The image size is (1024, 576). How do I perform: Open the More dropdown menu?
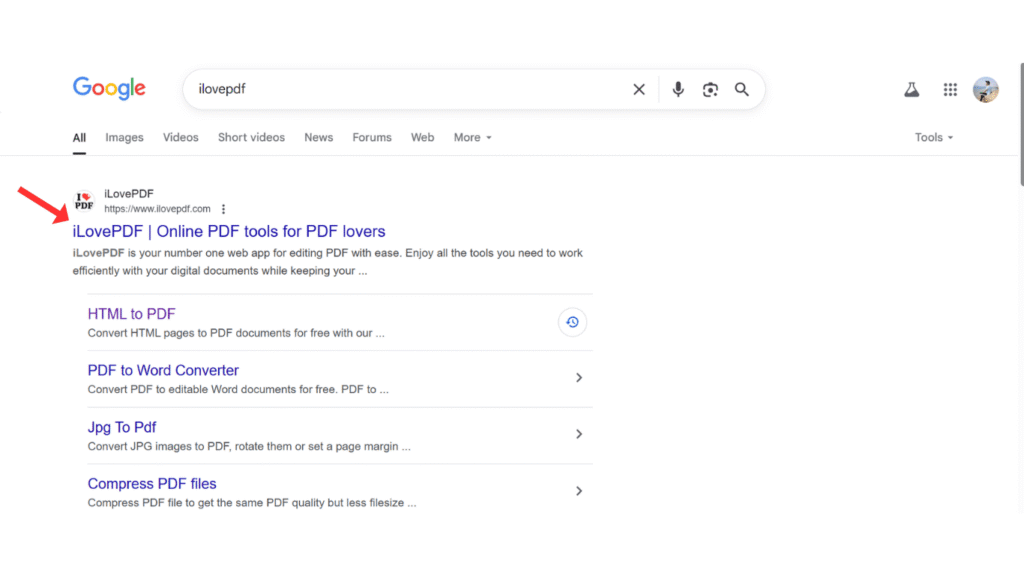tap(473, 137)
